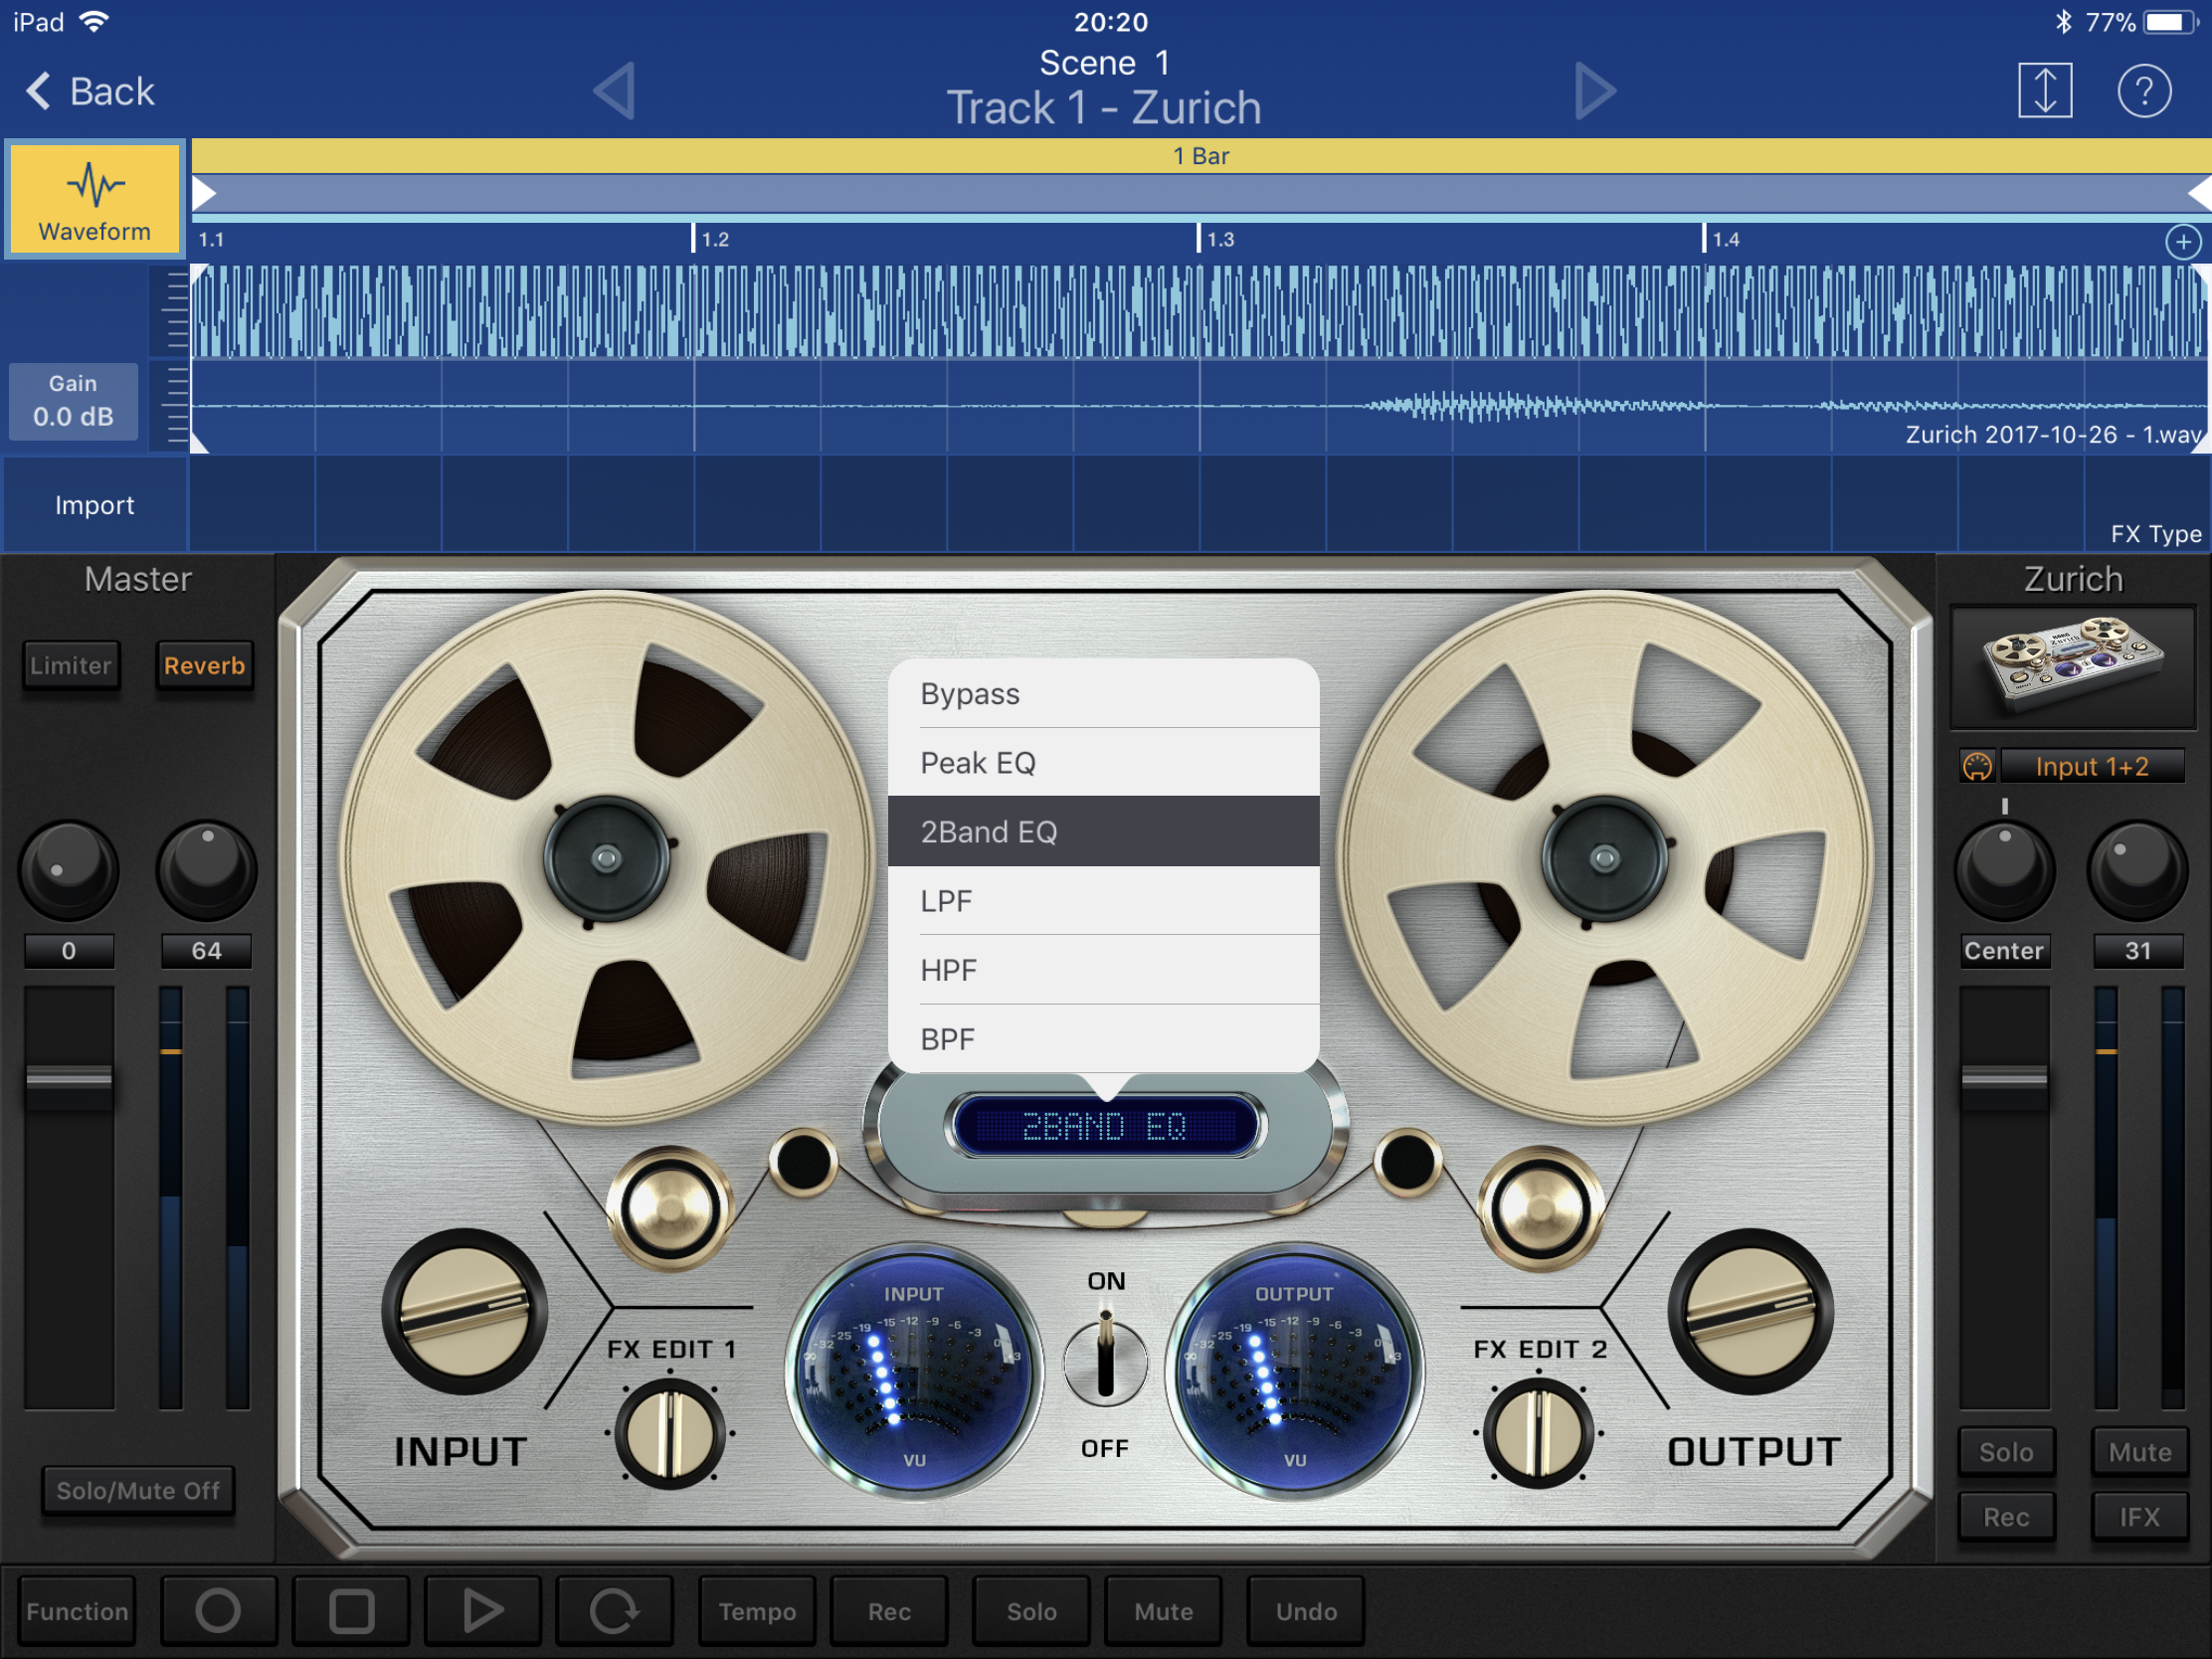
Task: Open the help question mark icon
Action: tap(2143, 91)
